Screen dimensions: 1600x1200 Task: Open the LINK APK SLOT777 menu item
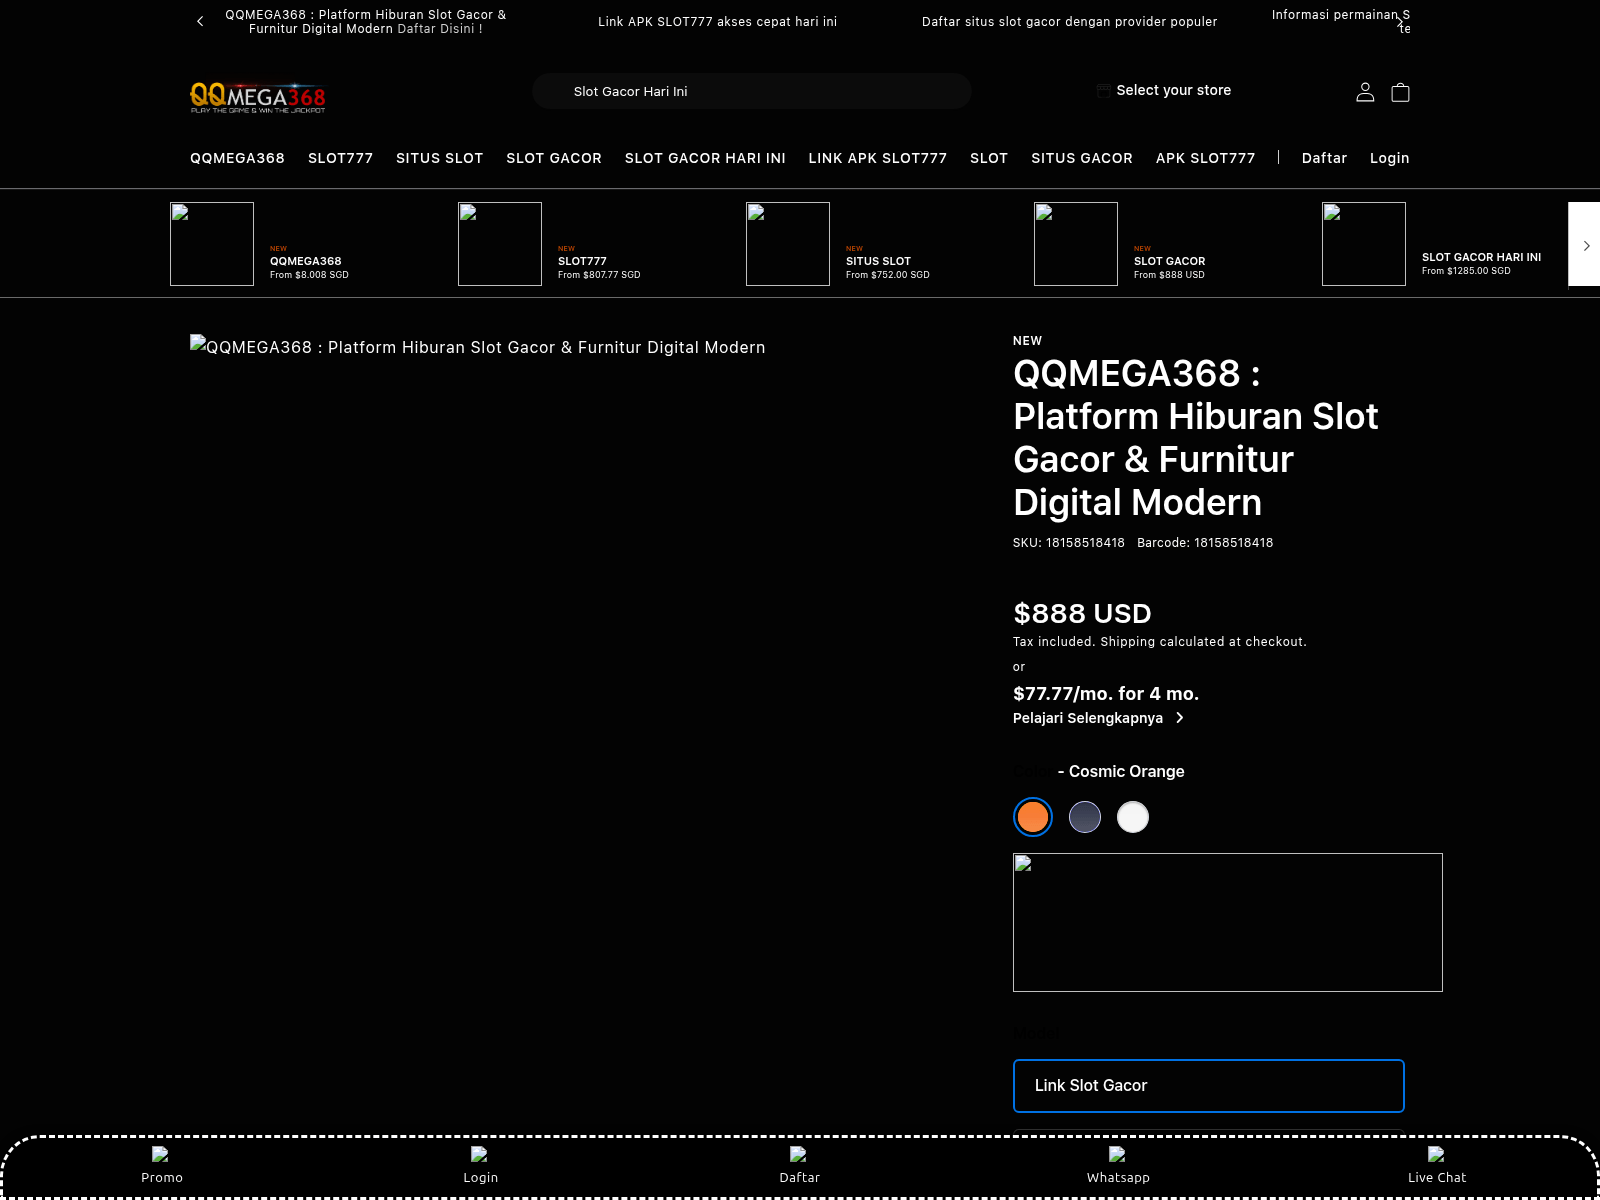click(x=877, y=158)
